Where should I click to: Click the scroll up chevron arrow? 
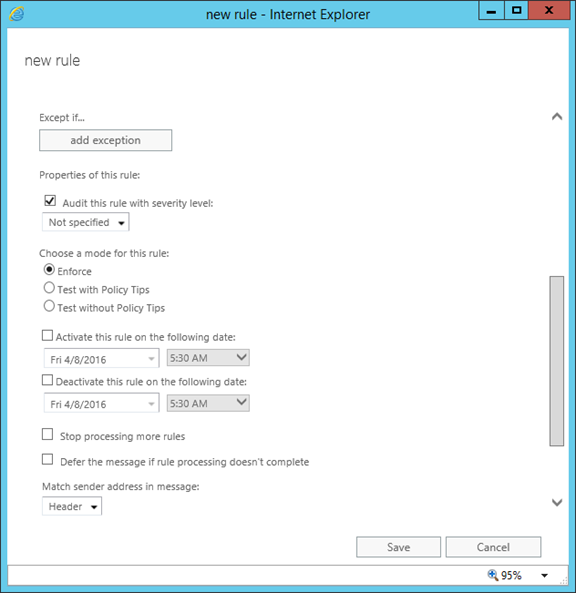557,116
